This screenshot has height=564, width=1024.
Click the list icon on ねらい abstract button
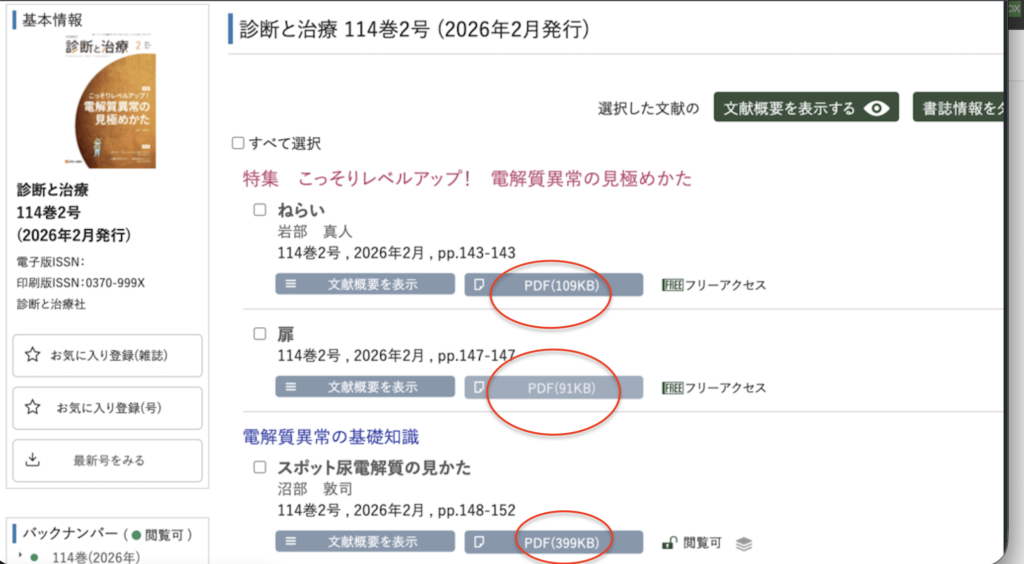click(291, 285)
